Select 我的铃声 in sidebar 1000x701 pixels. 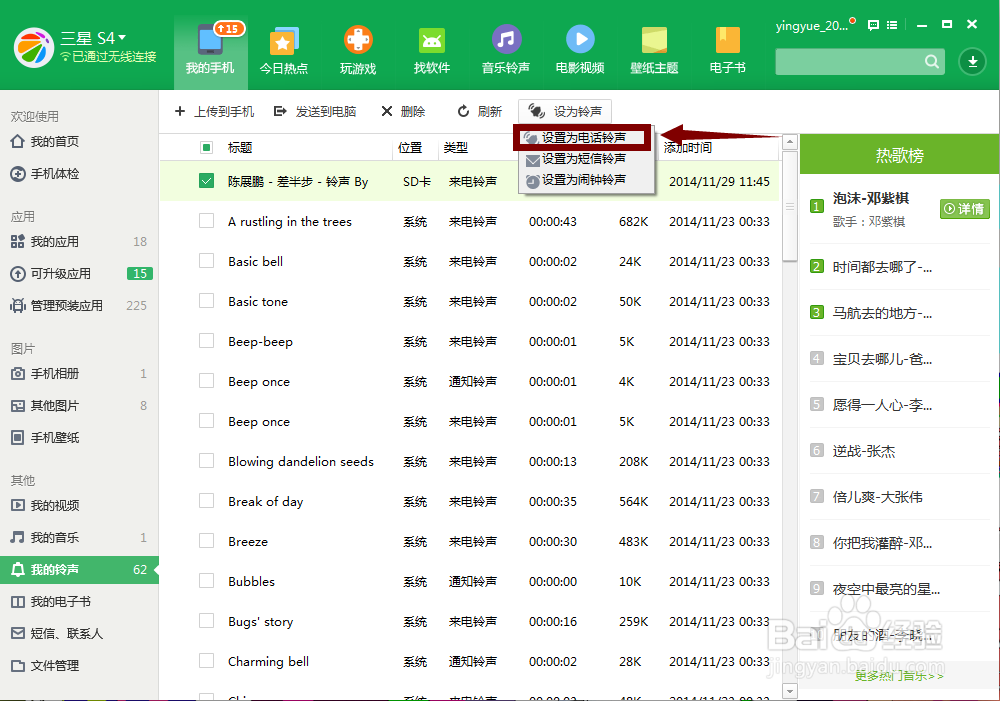[79, 570]
